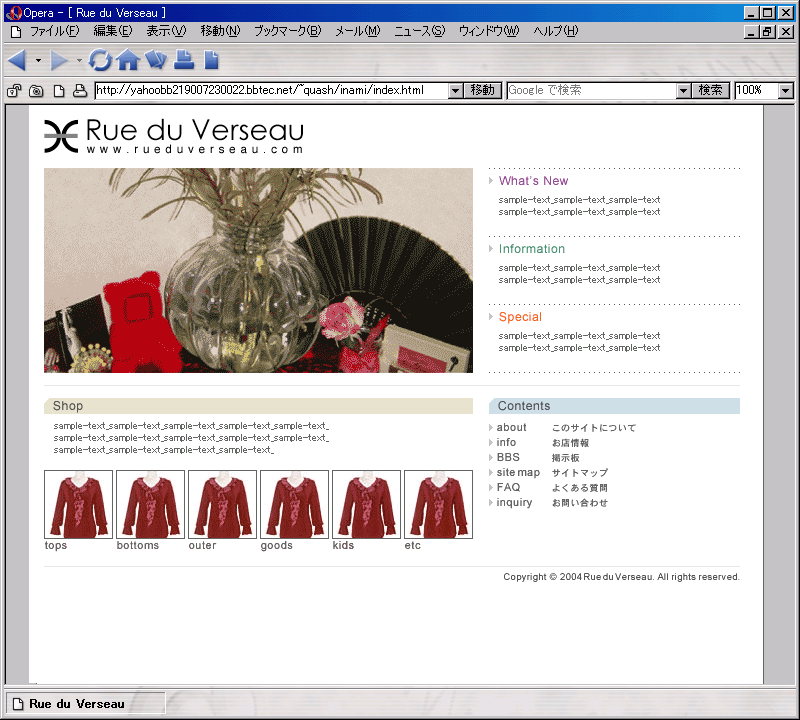
Task: Click the Opera logo in title bar
Action: 14,13
